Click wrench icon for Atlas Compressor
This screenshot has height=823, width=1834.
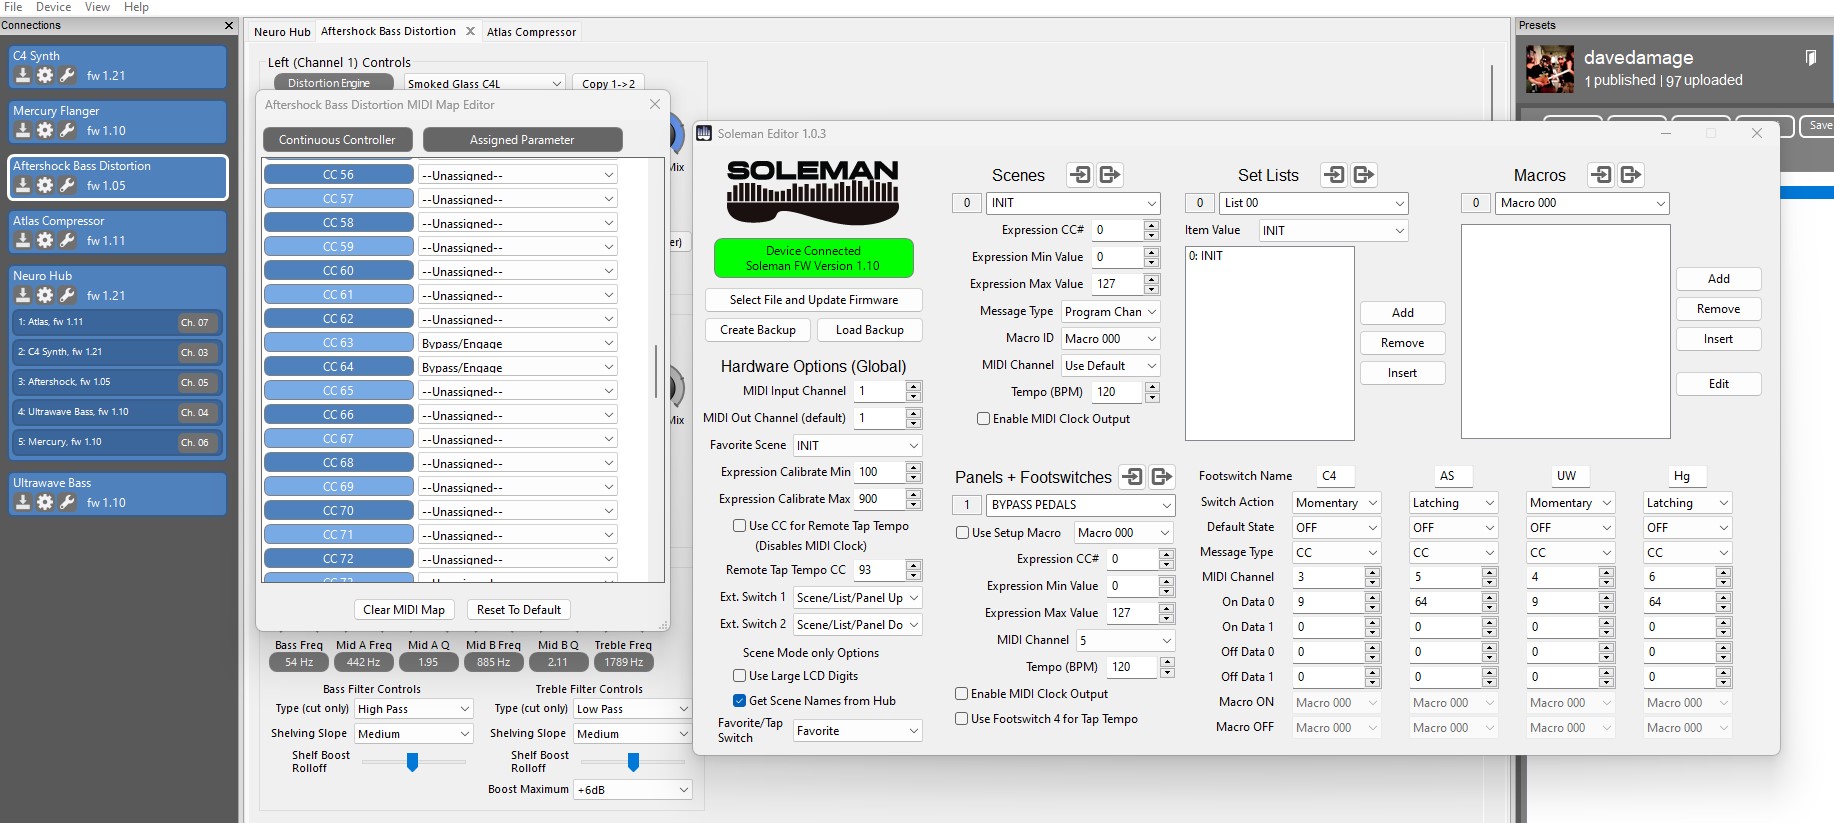point(67,240)
